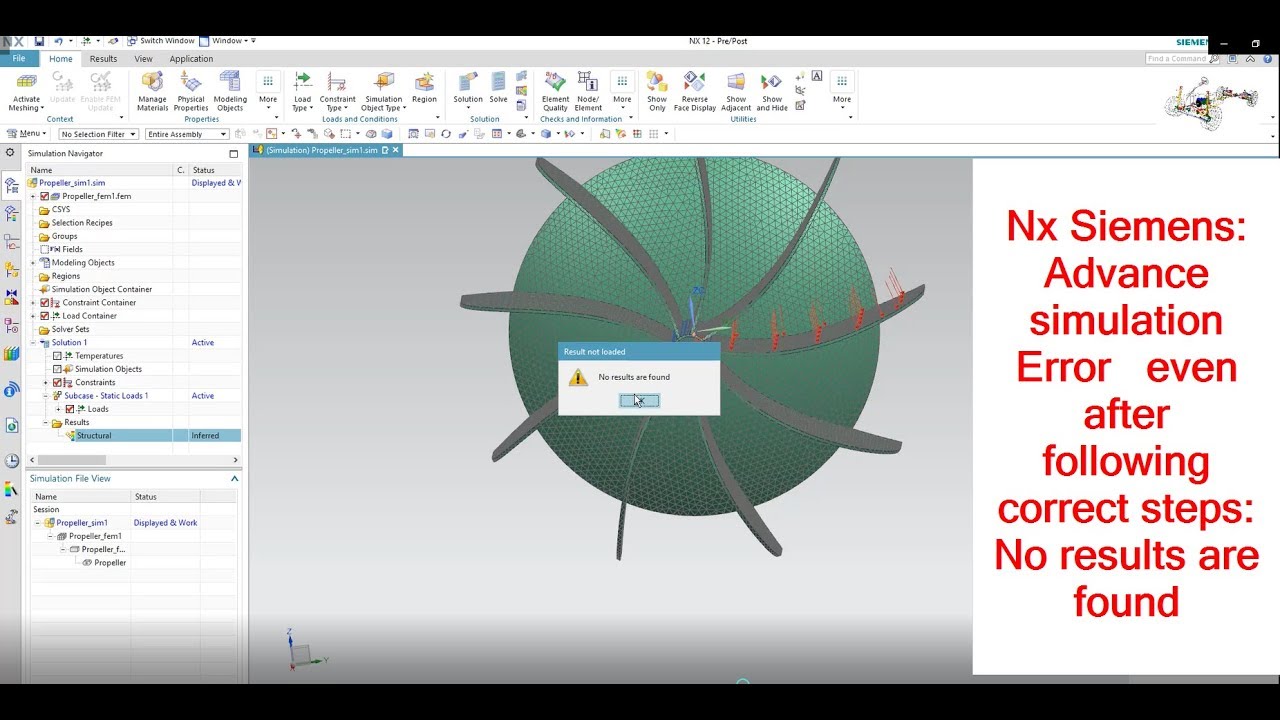Toggle the Constraint Container checkbox
1280x720 pixels.
click(x=45, y=302)
